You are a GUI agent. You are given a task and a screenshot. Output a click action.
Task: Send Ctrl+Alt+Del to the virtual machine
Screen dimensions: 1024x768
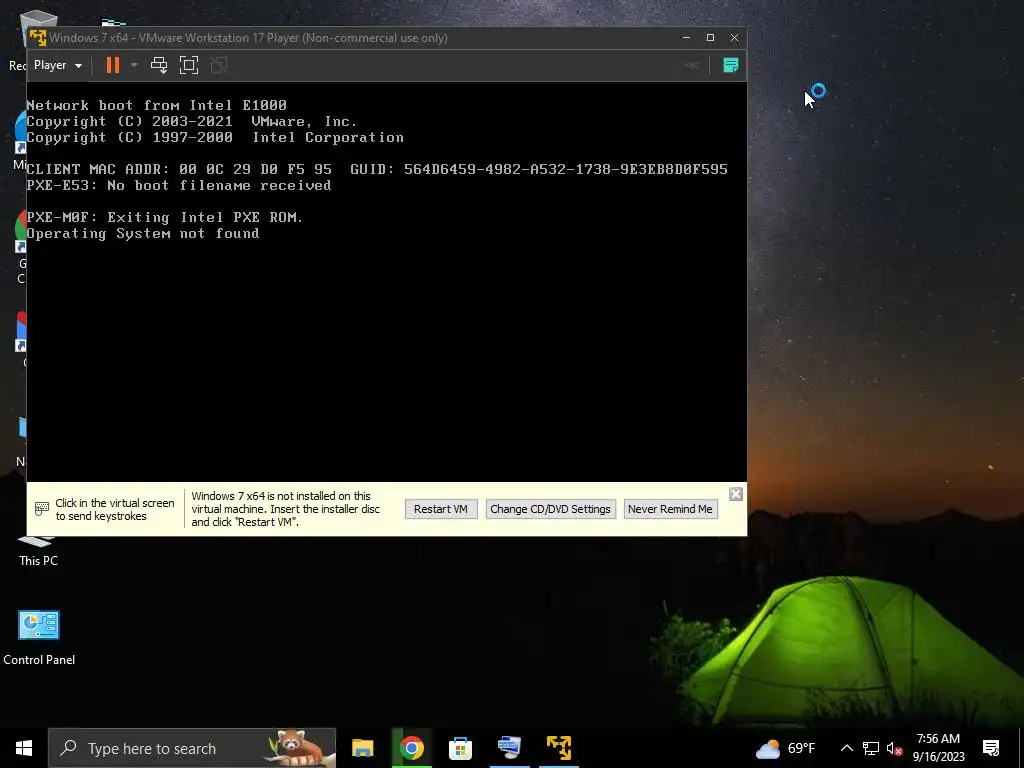coord(159,65)
